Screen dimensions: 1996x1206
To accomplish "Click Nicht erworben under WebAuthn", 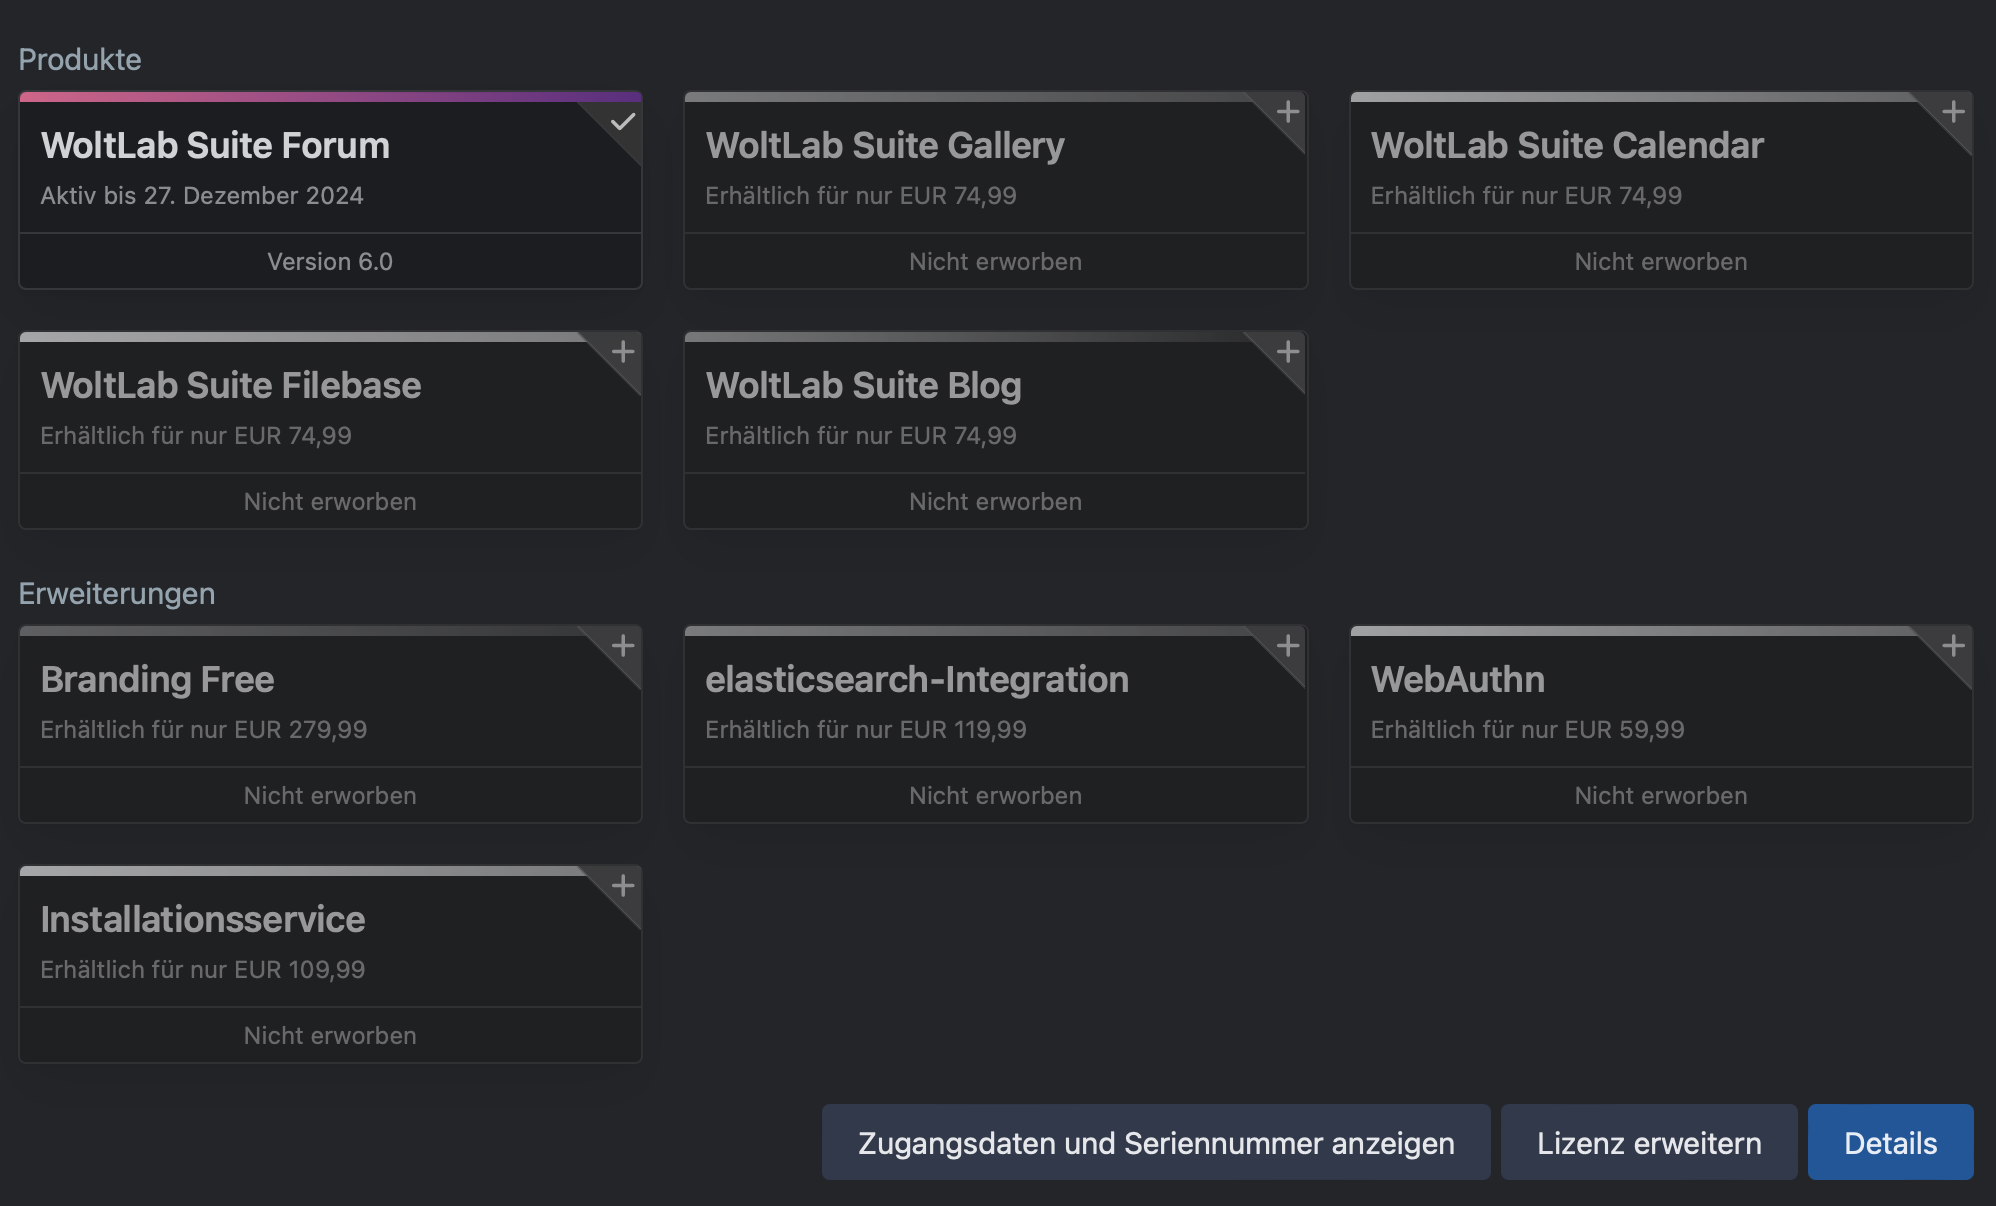I will pos(1661,796).
